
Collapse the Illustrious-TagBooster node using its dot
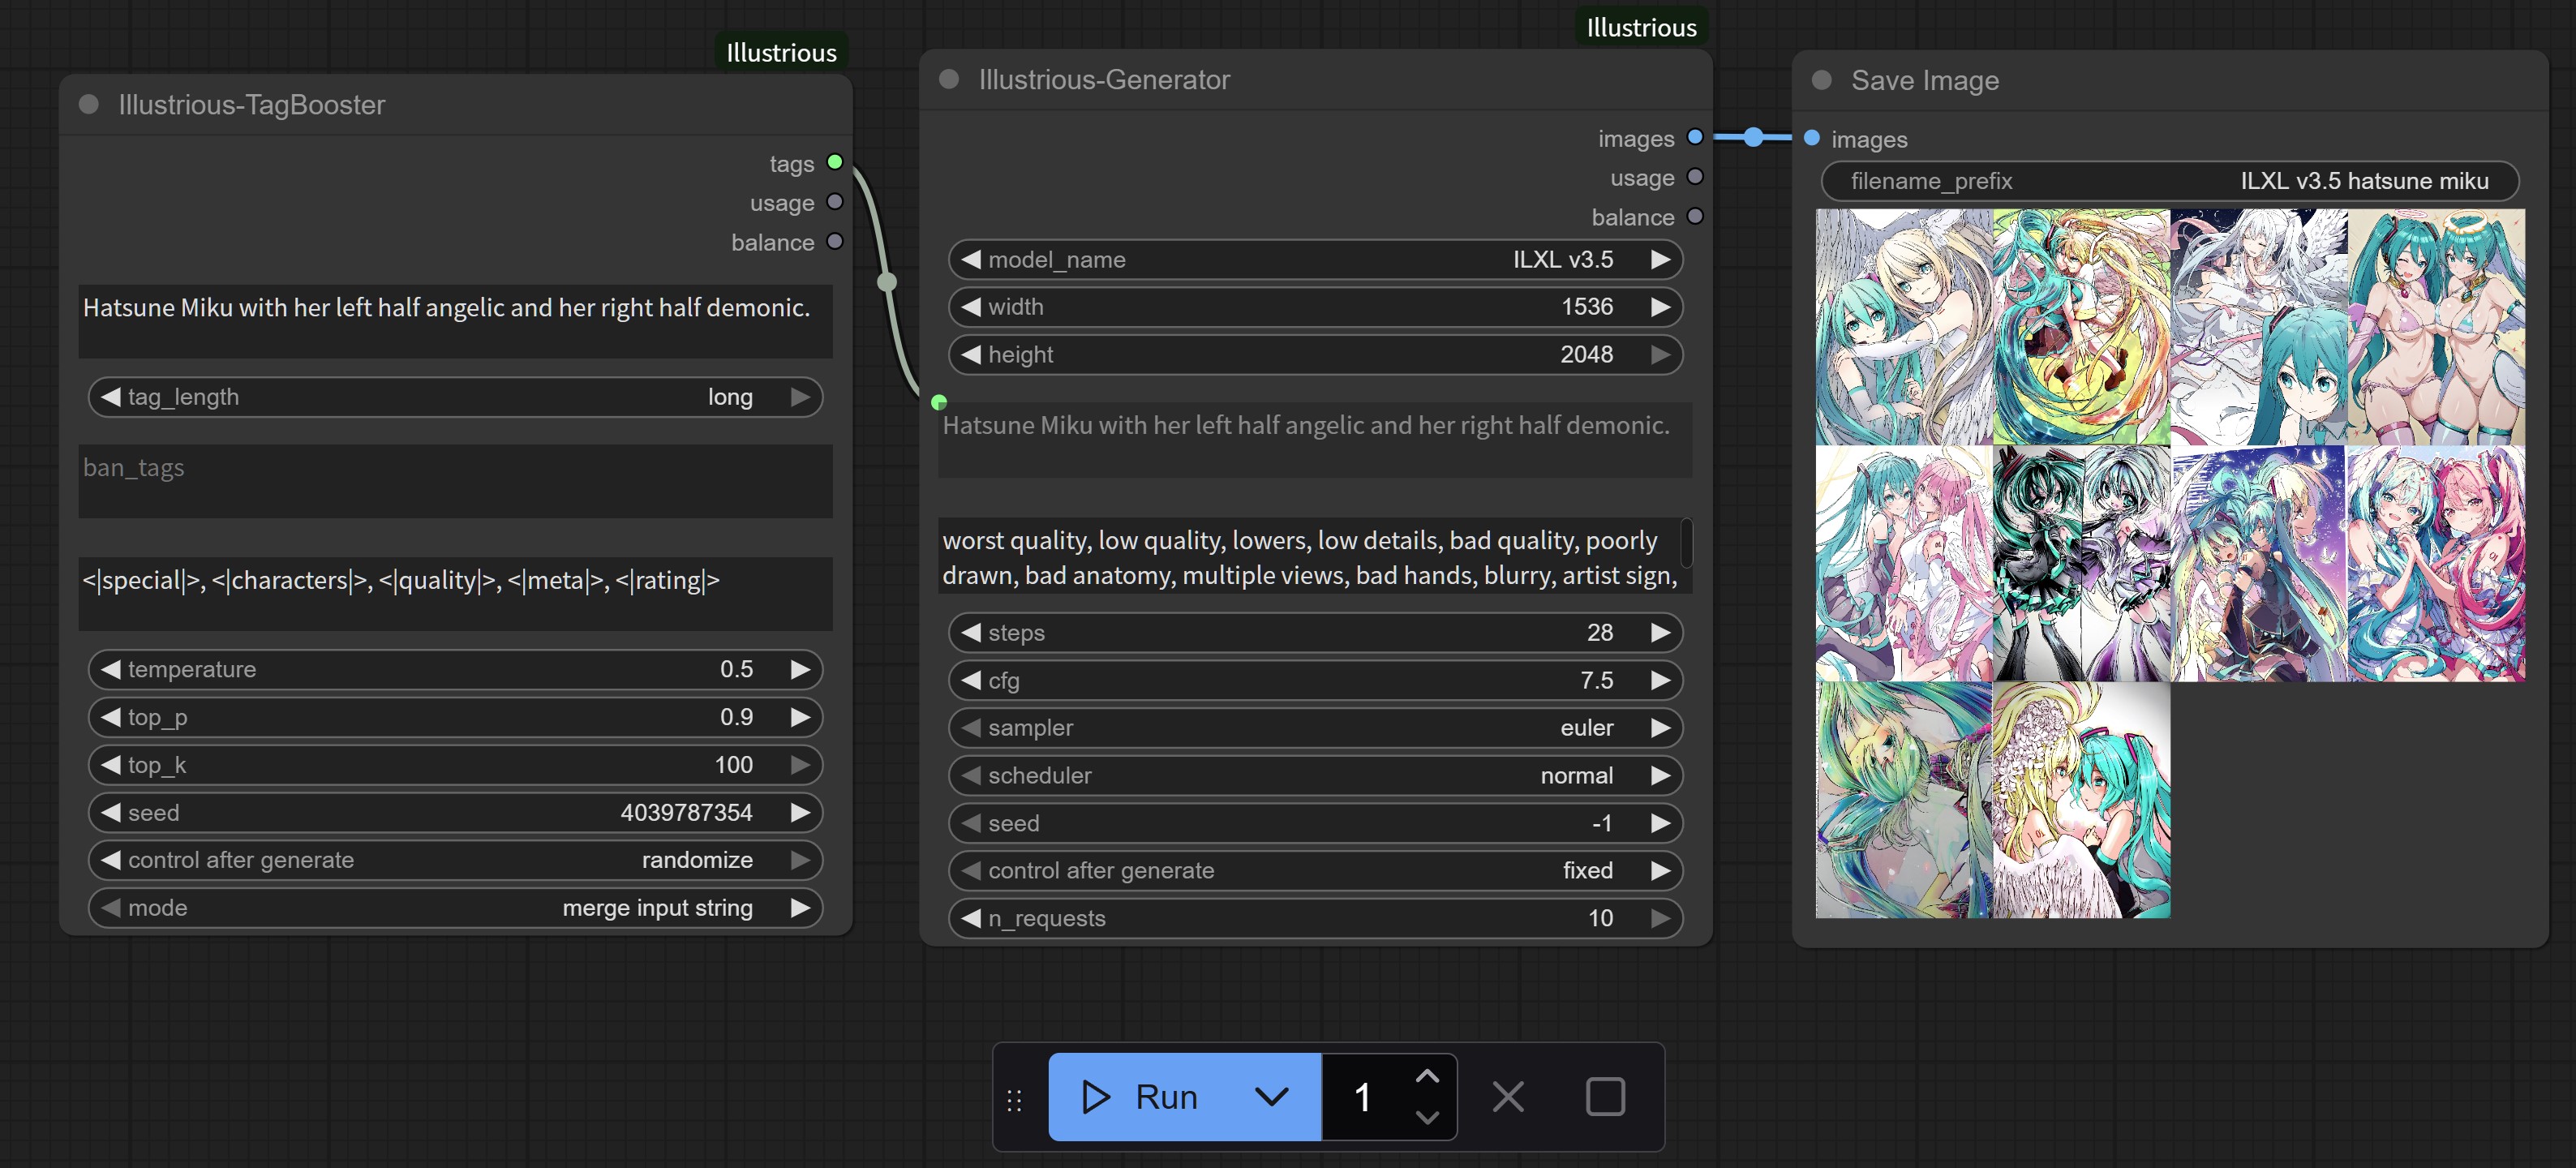[x=89, y=104]
